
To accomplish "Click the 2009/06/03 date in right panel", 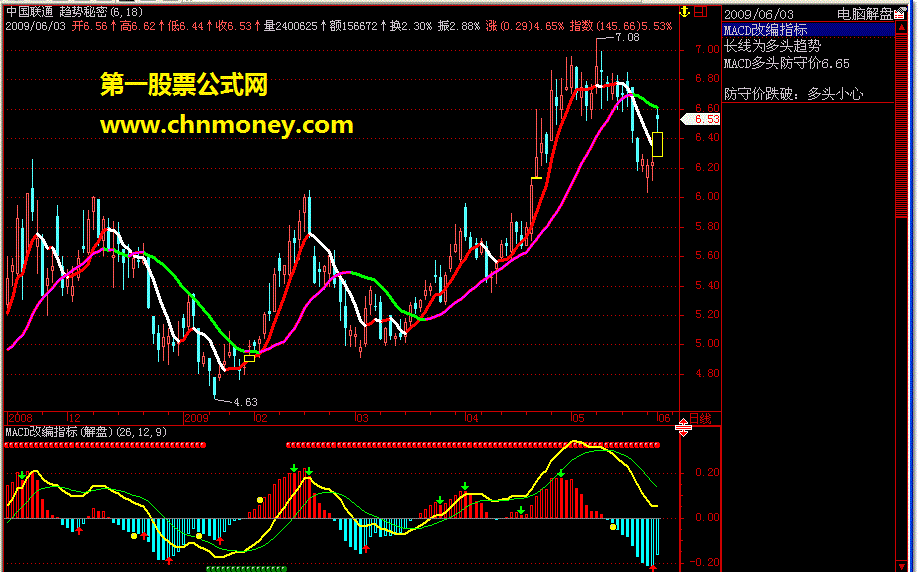I will [759, 14].
